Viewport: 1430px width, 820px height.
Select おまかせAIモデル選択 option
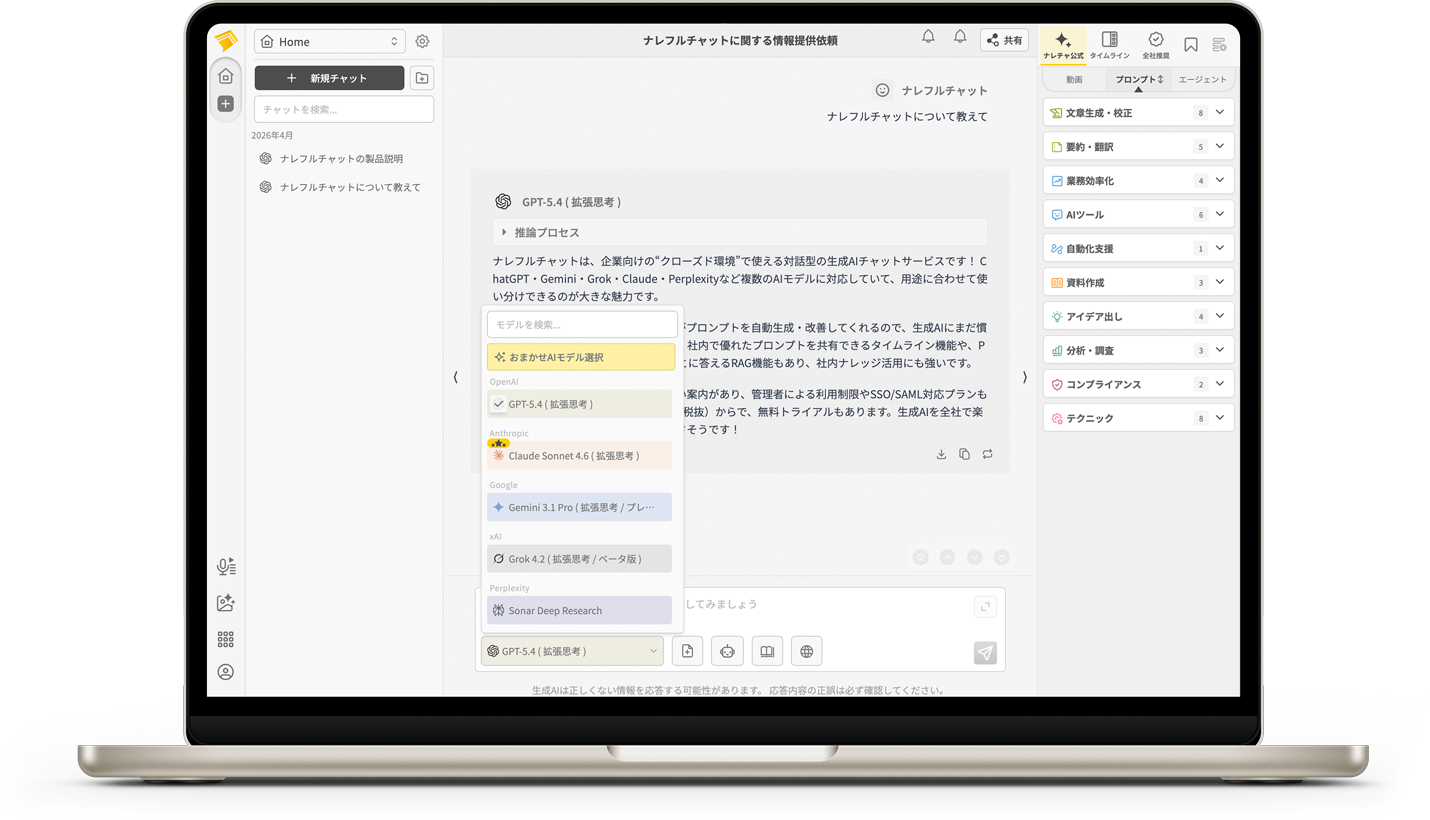click(581, 357)
